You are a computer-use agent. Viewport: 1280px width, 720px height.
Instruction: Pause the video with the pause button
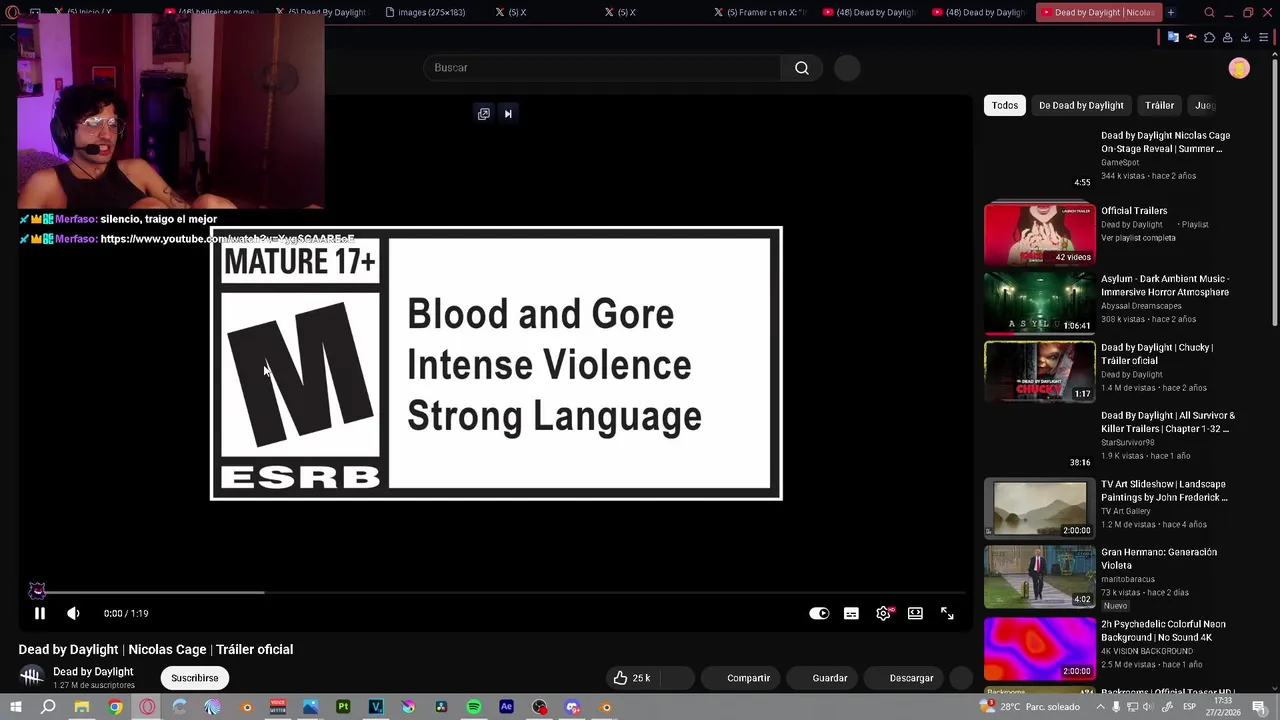40,613
